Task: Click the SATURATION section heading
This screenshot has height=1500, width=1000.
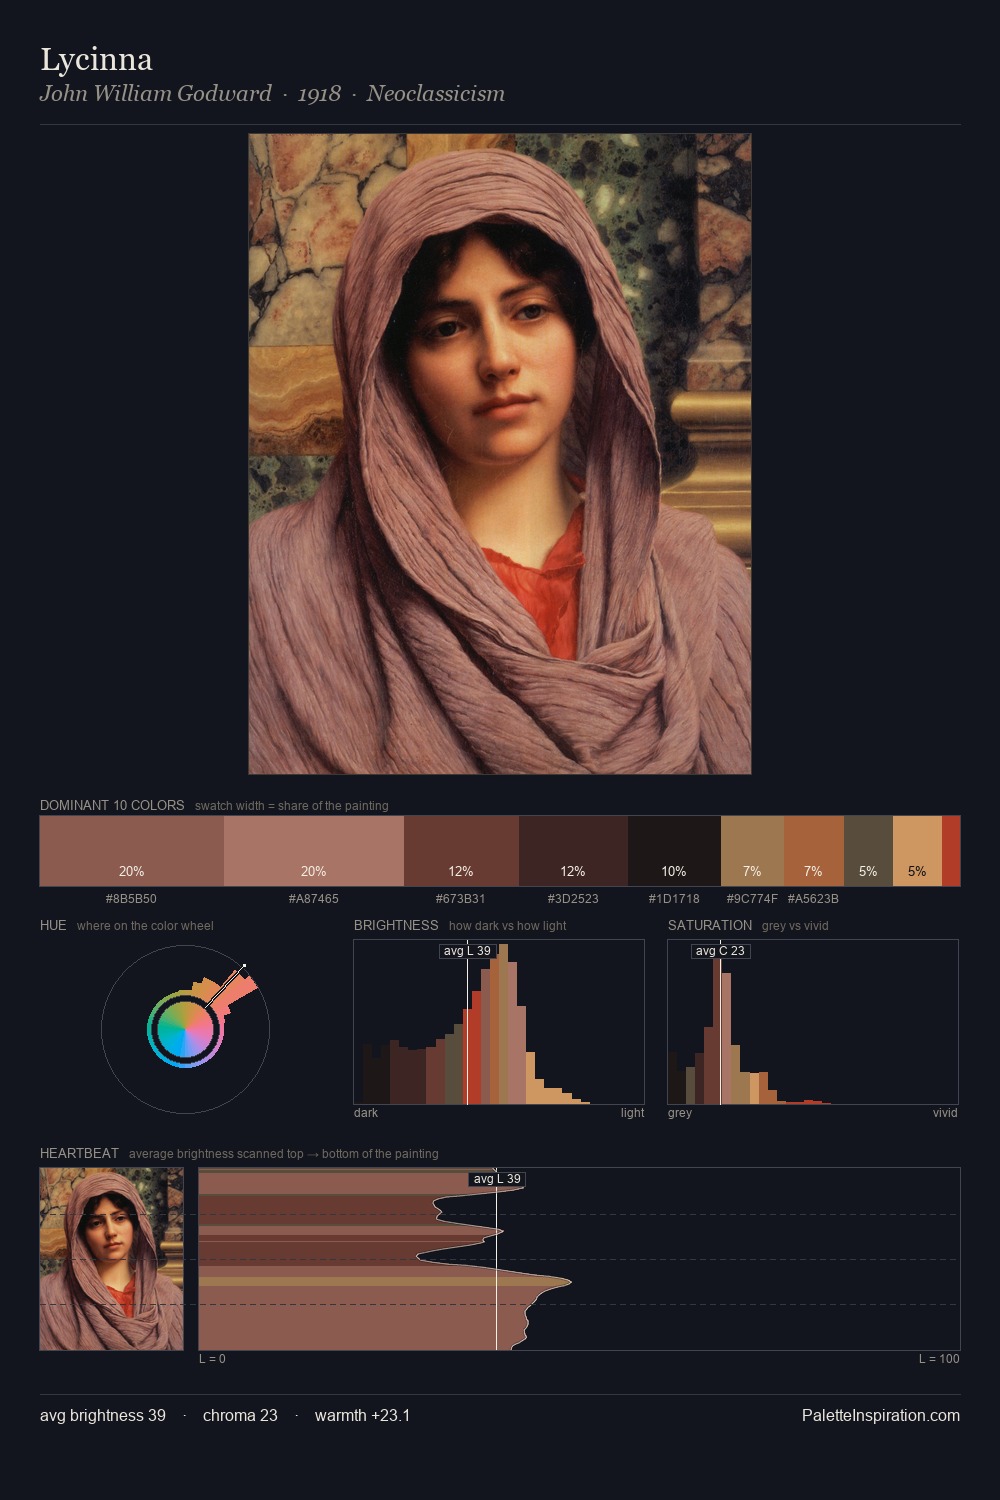Action: (x=710, y=925)
